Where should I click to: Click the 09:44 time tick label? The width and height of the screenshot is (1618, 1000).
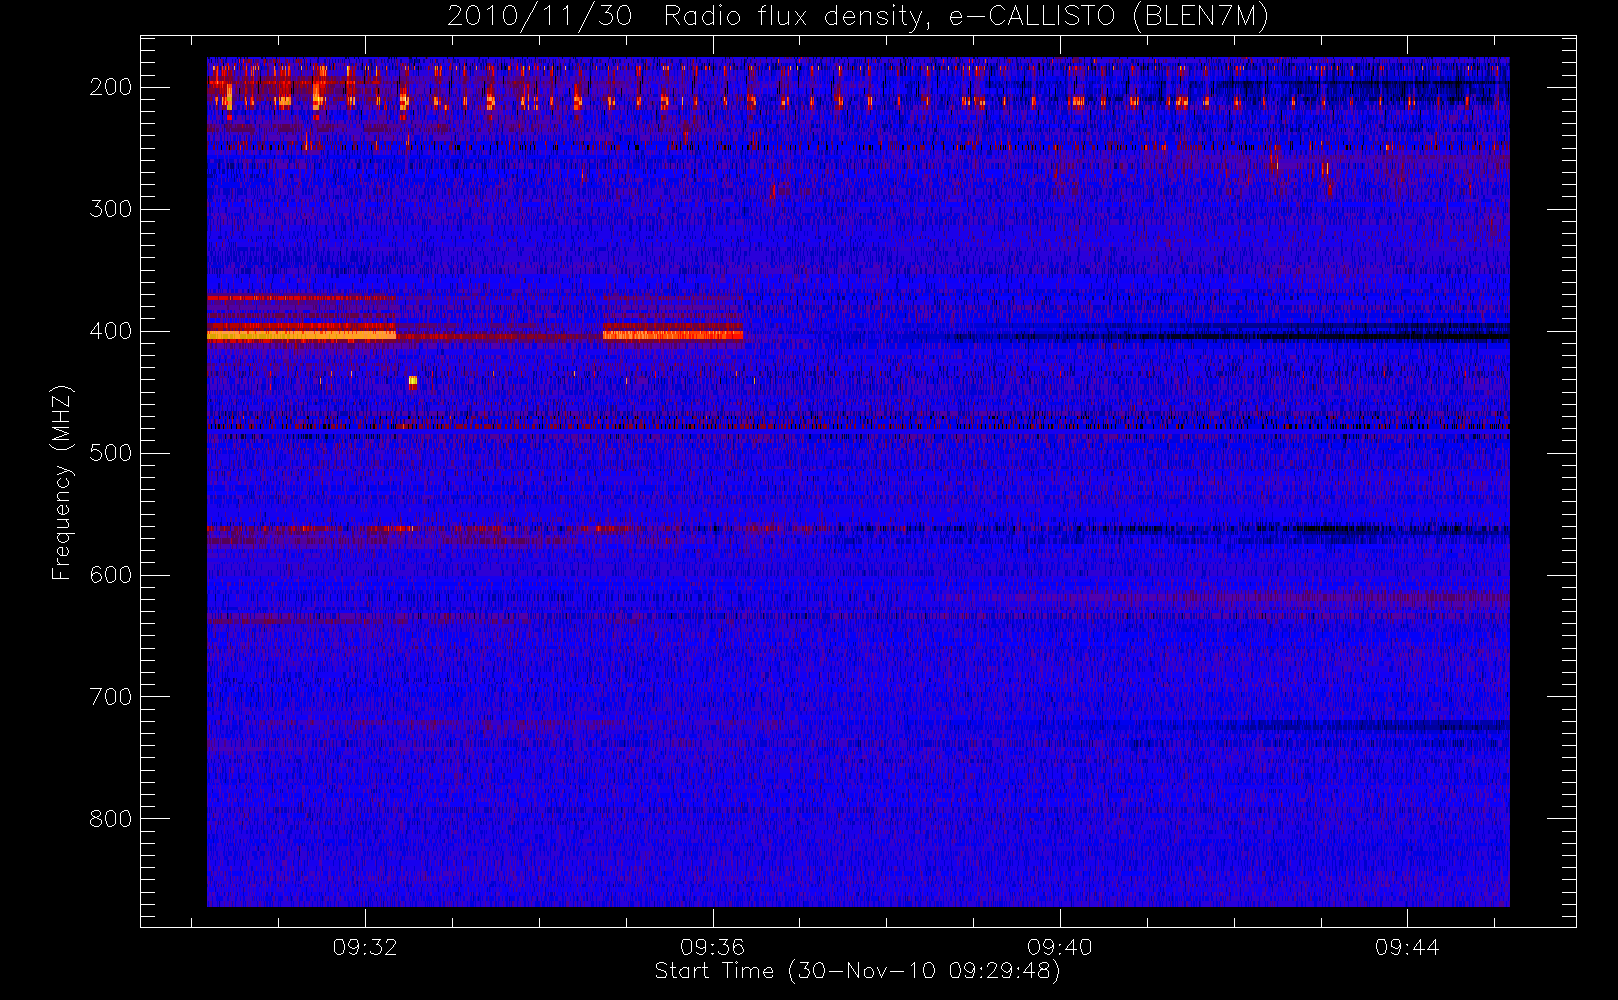click(1406, 947)
